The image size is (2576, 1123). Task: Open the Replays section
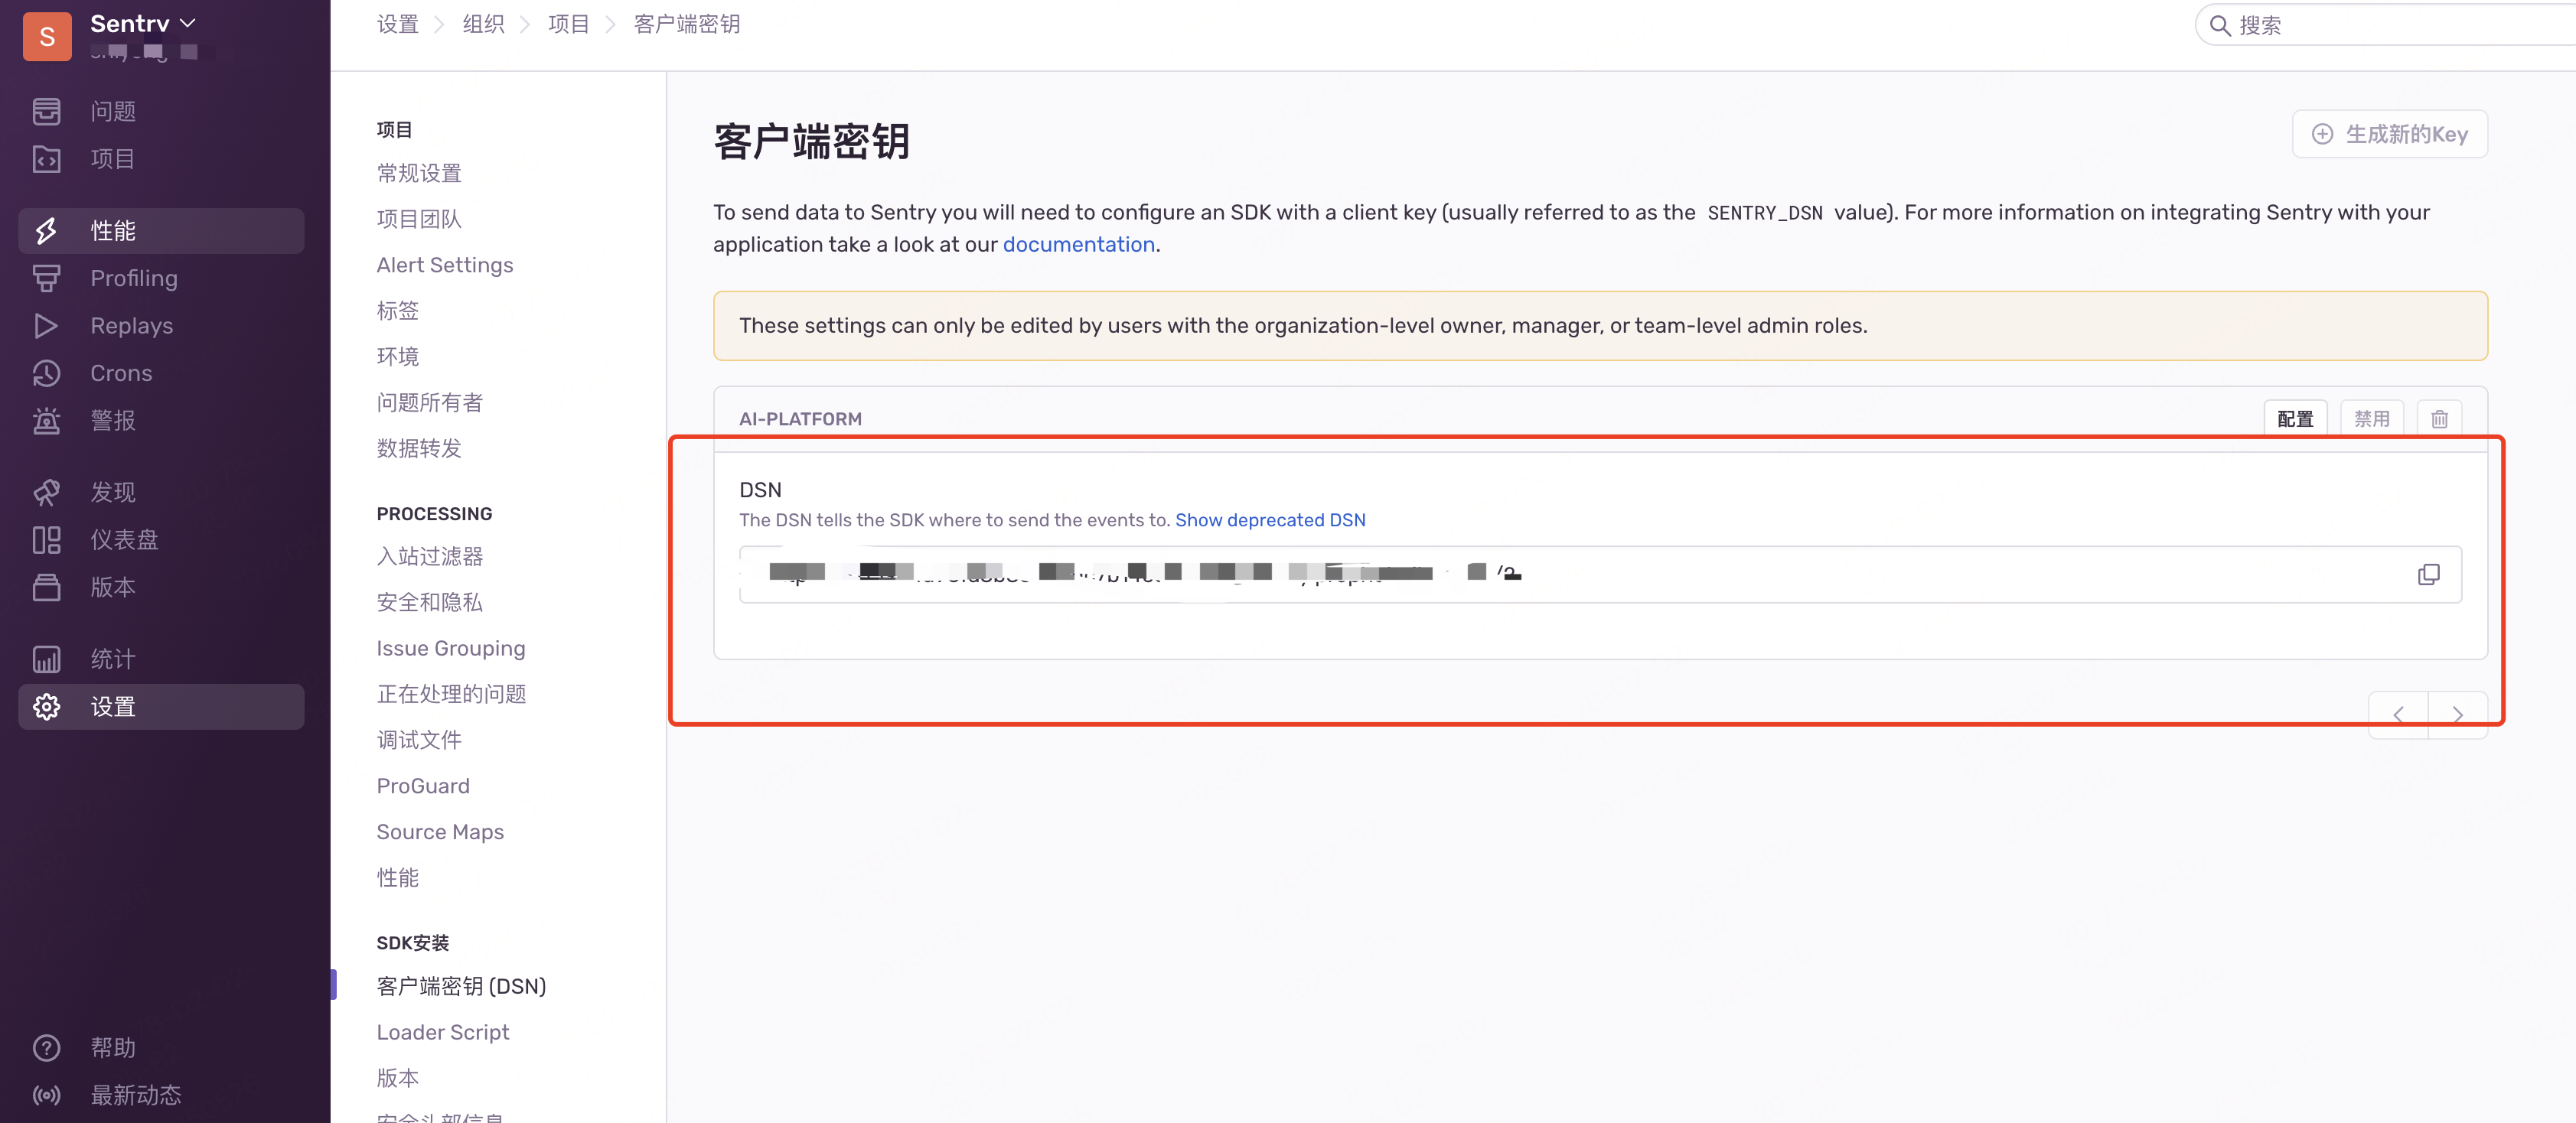pyautogui.click(x=131, y=325)
